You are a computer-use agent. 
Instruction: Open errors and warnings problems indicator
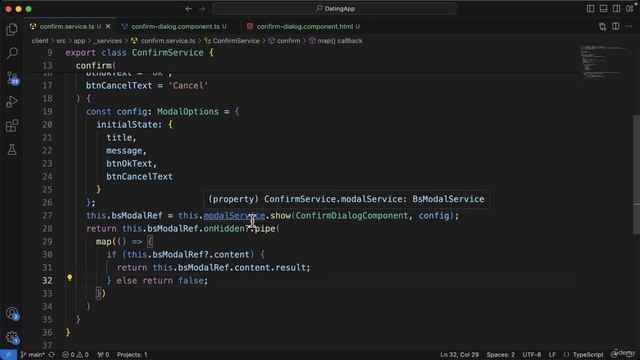click(76, 355)
